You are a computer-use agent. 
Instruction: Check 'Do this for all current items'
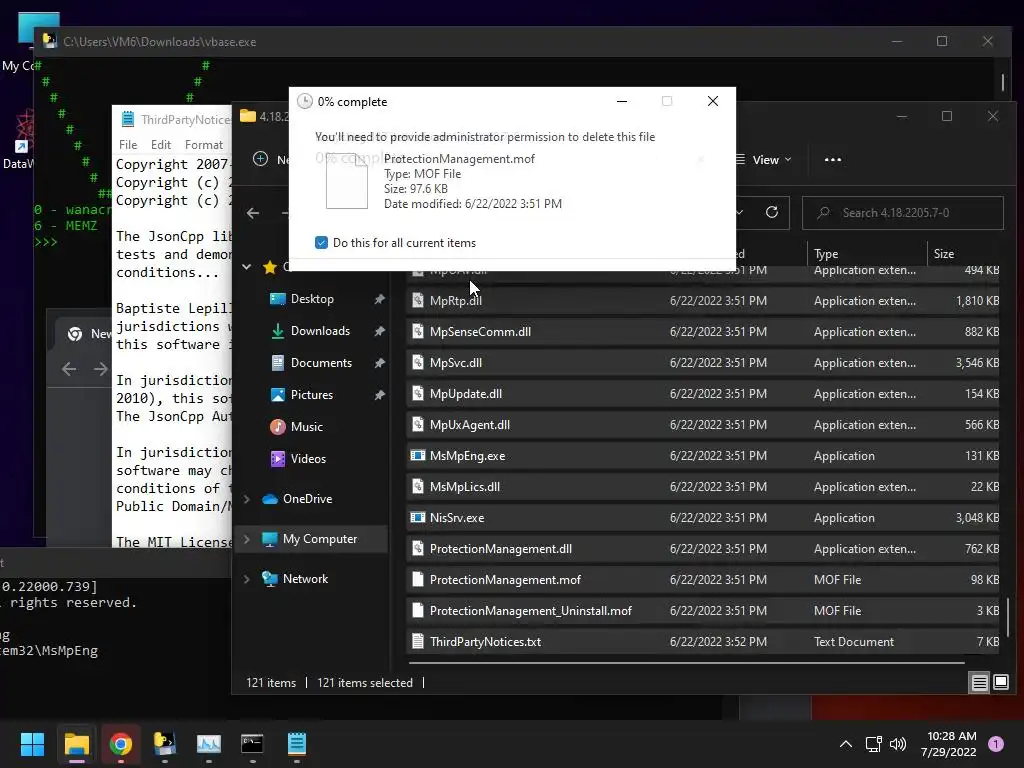321,243
